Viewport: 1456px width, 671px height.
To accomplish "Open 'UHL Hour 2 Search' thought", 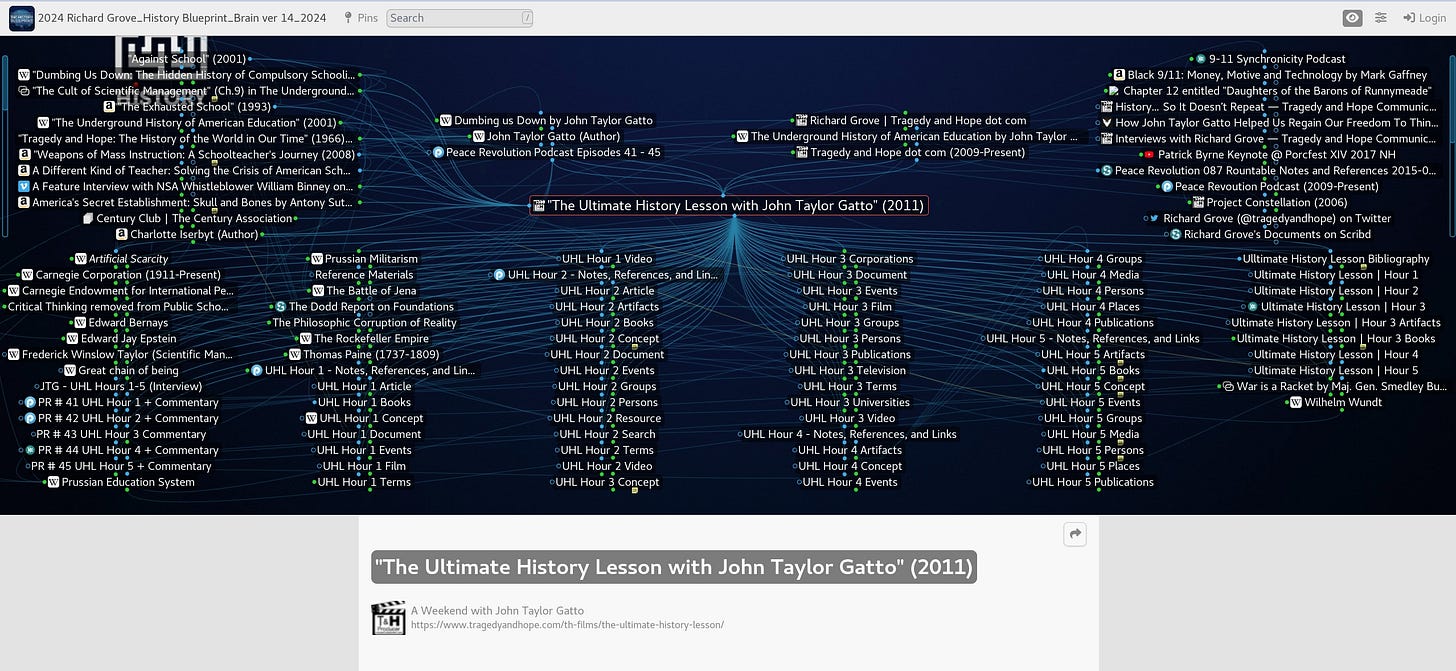I will point(607,434).
